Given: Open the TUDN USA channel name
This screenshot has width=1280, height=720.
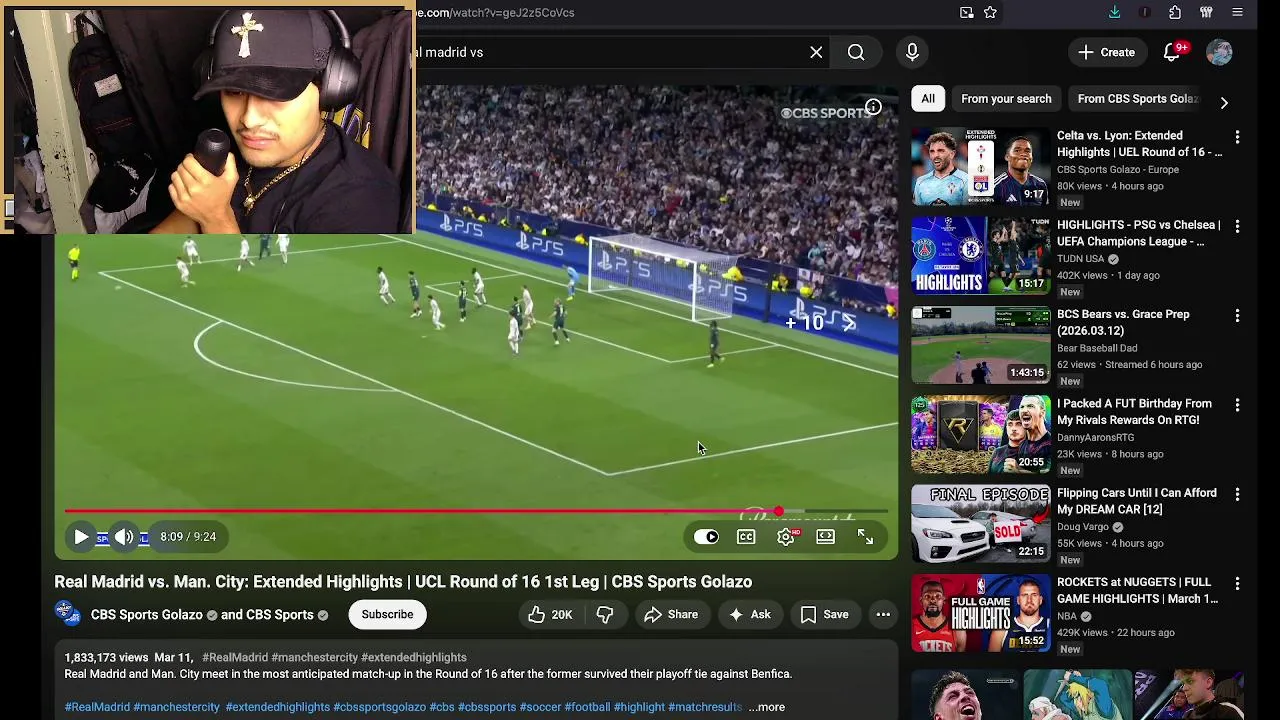Looking at the screenshot, I should click(x=1081, y=259).
